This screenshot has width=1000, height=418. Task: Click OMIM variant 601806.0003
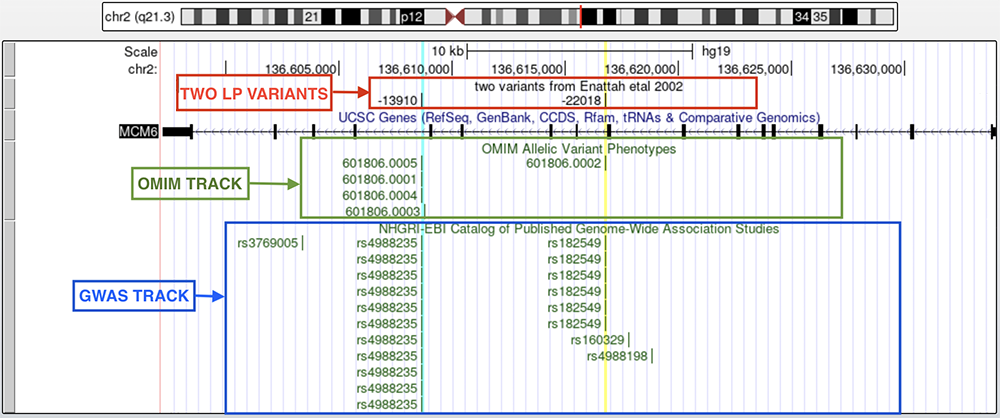tap(381, 211)
